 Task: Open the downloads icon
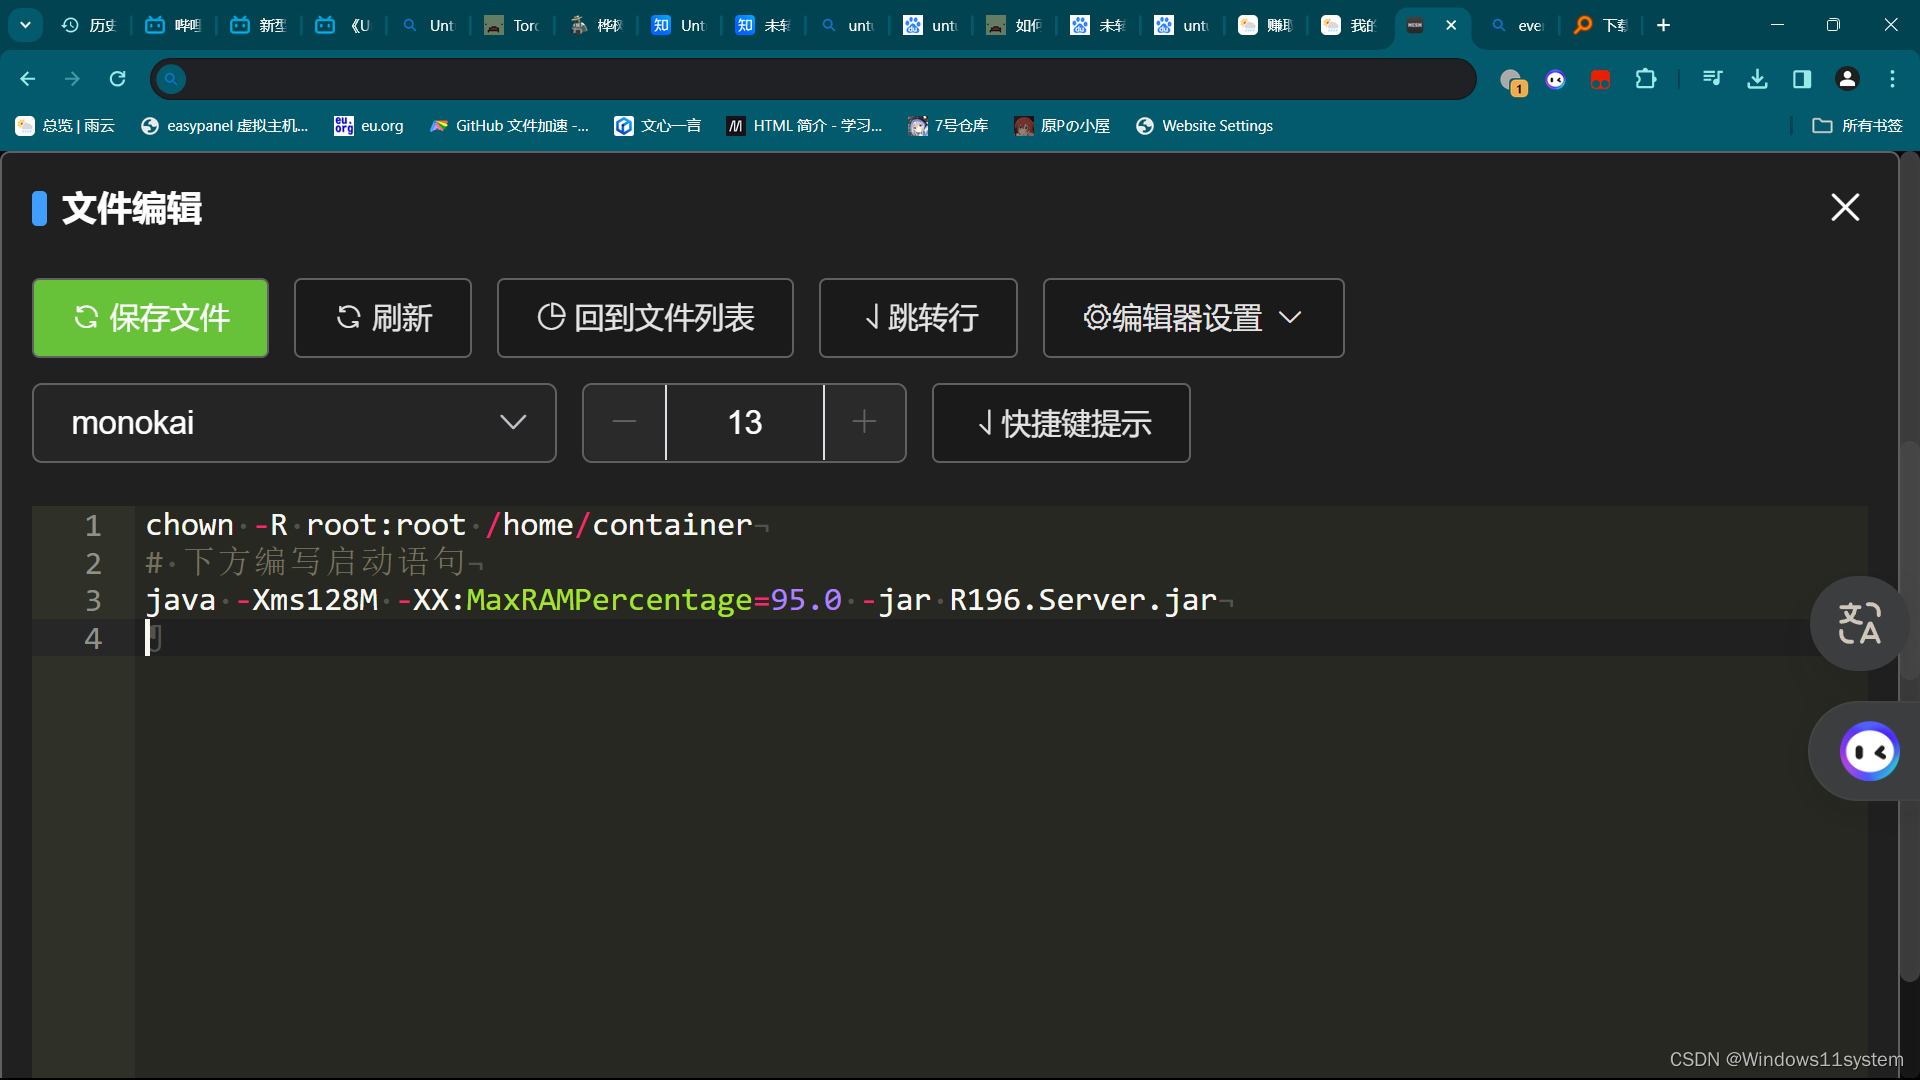click(1757, 78)
